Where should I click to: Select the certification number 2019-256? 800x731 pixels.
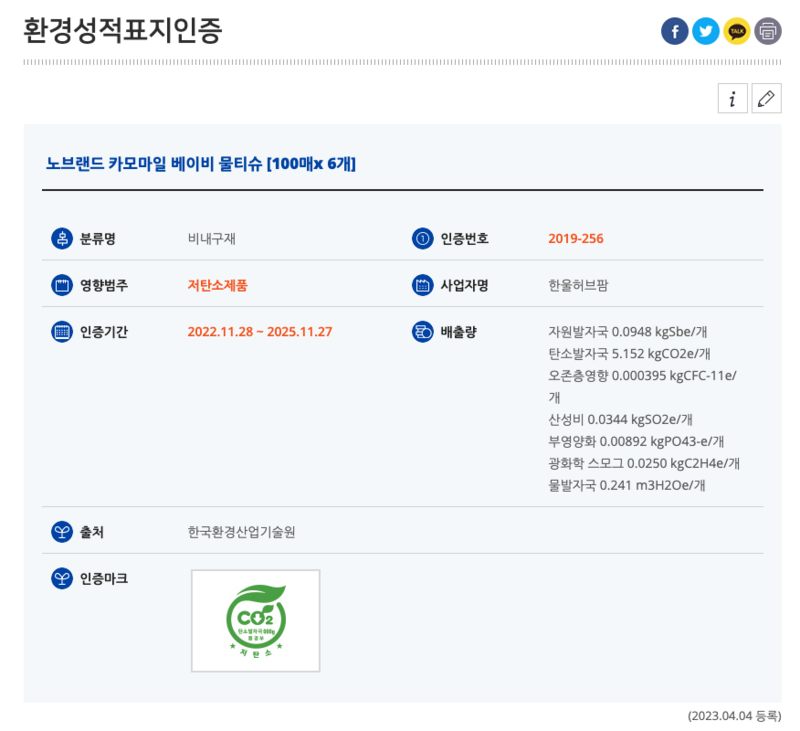pos(575,239)
